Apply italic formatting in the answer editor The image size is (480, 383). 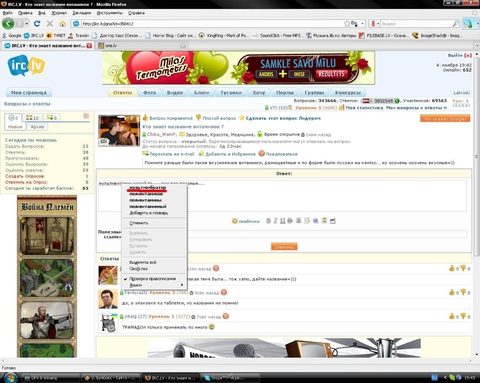pos(275,221)
